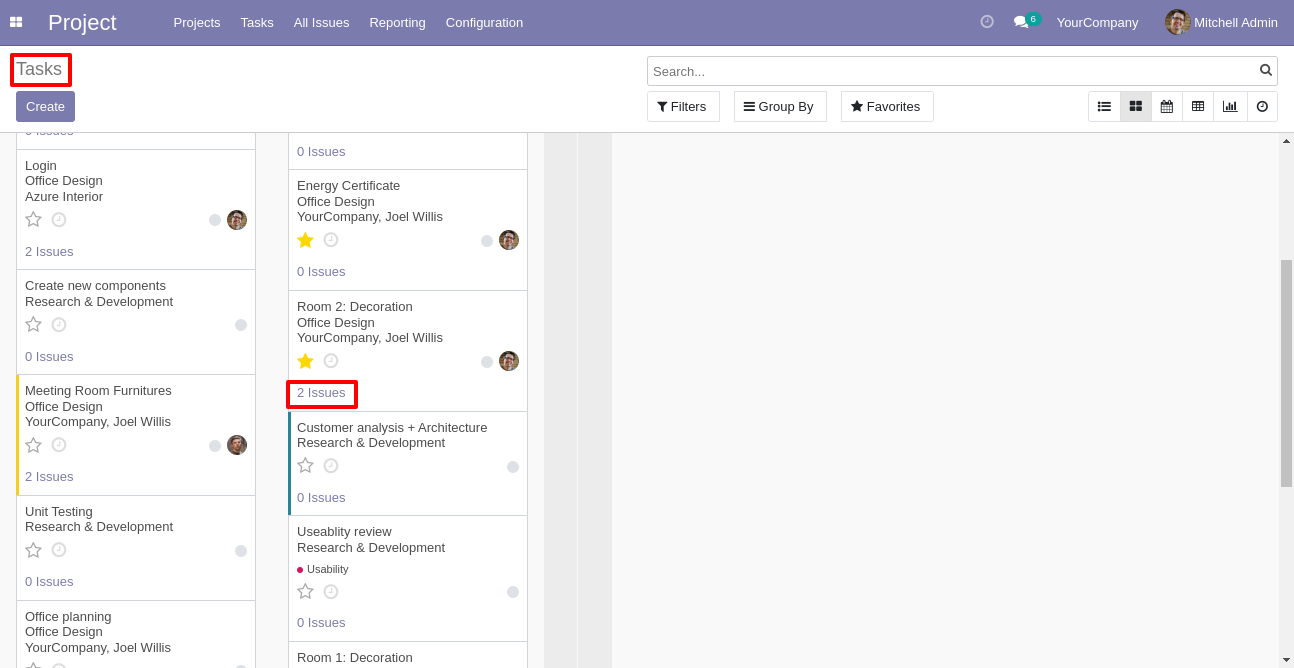Open activity clock on Useablity review

coord(331,592)
